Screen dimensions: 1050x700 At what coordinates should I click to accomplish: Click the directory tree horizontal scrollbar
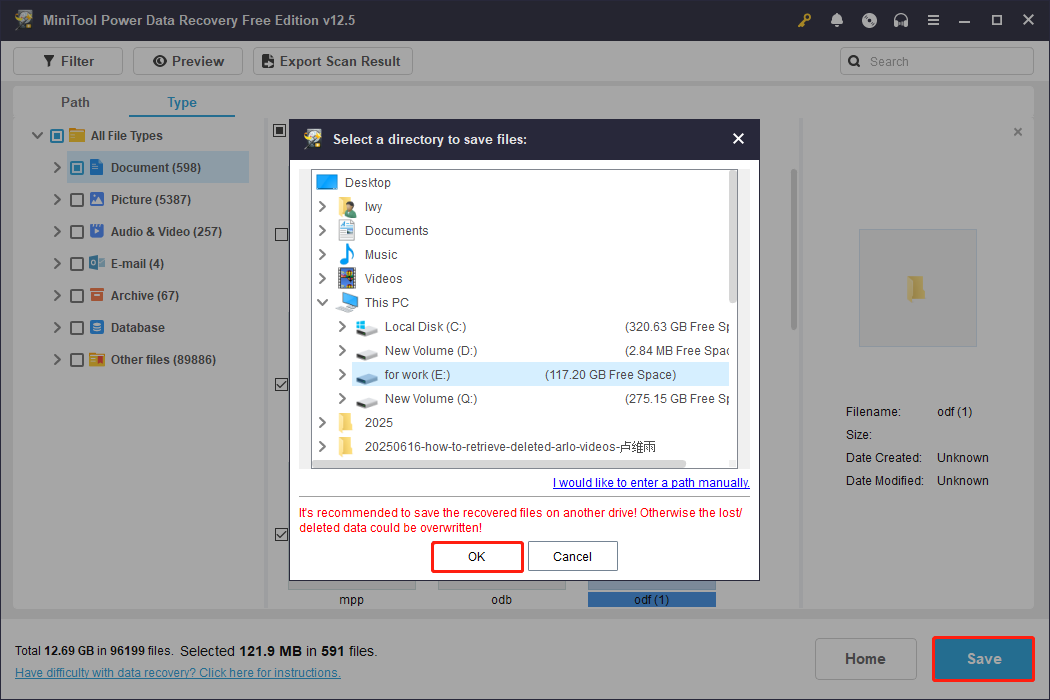pyautogui.click(x=500, y=464)
